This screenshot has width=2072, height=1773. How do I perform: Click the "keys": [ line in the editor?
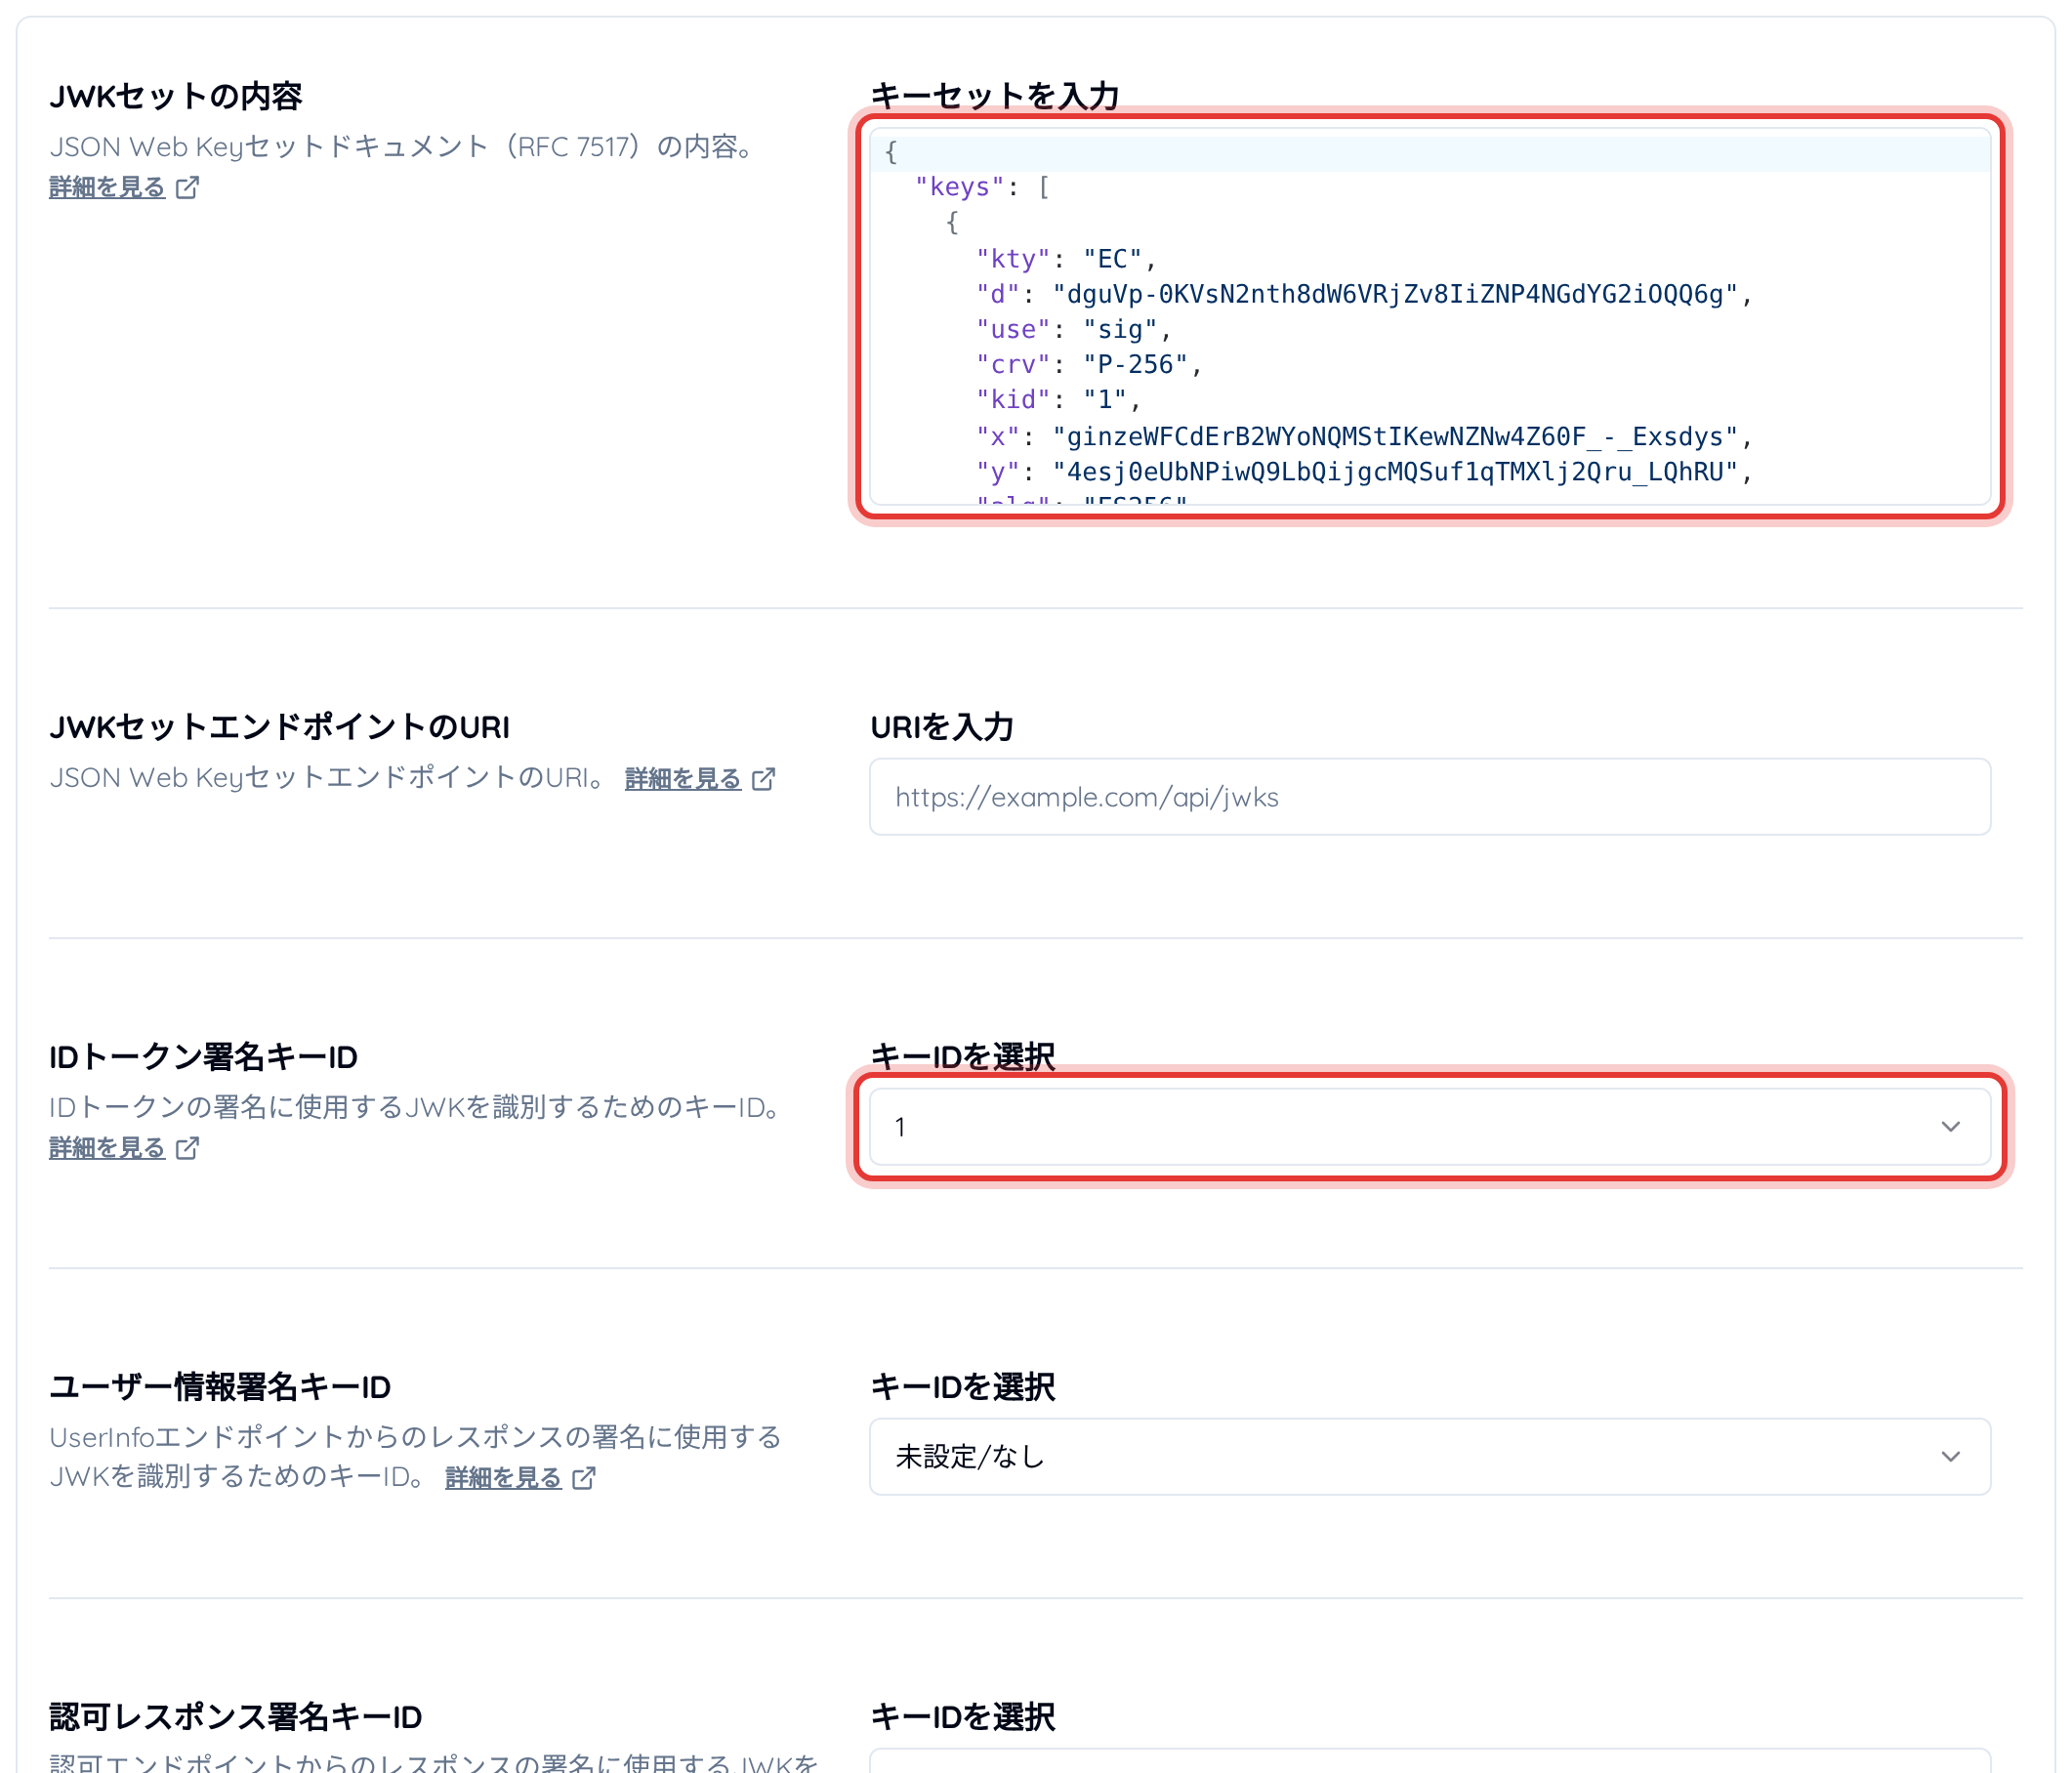982,187
